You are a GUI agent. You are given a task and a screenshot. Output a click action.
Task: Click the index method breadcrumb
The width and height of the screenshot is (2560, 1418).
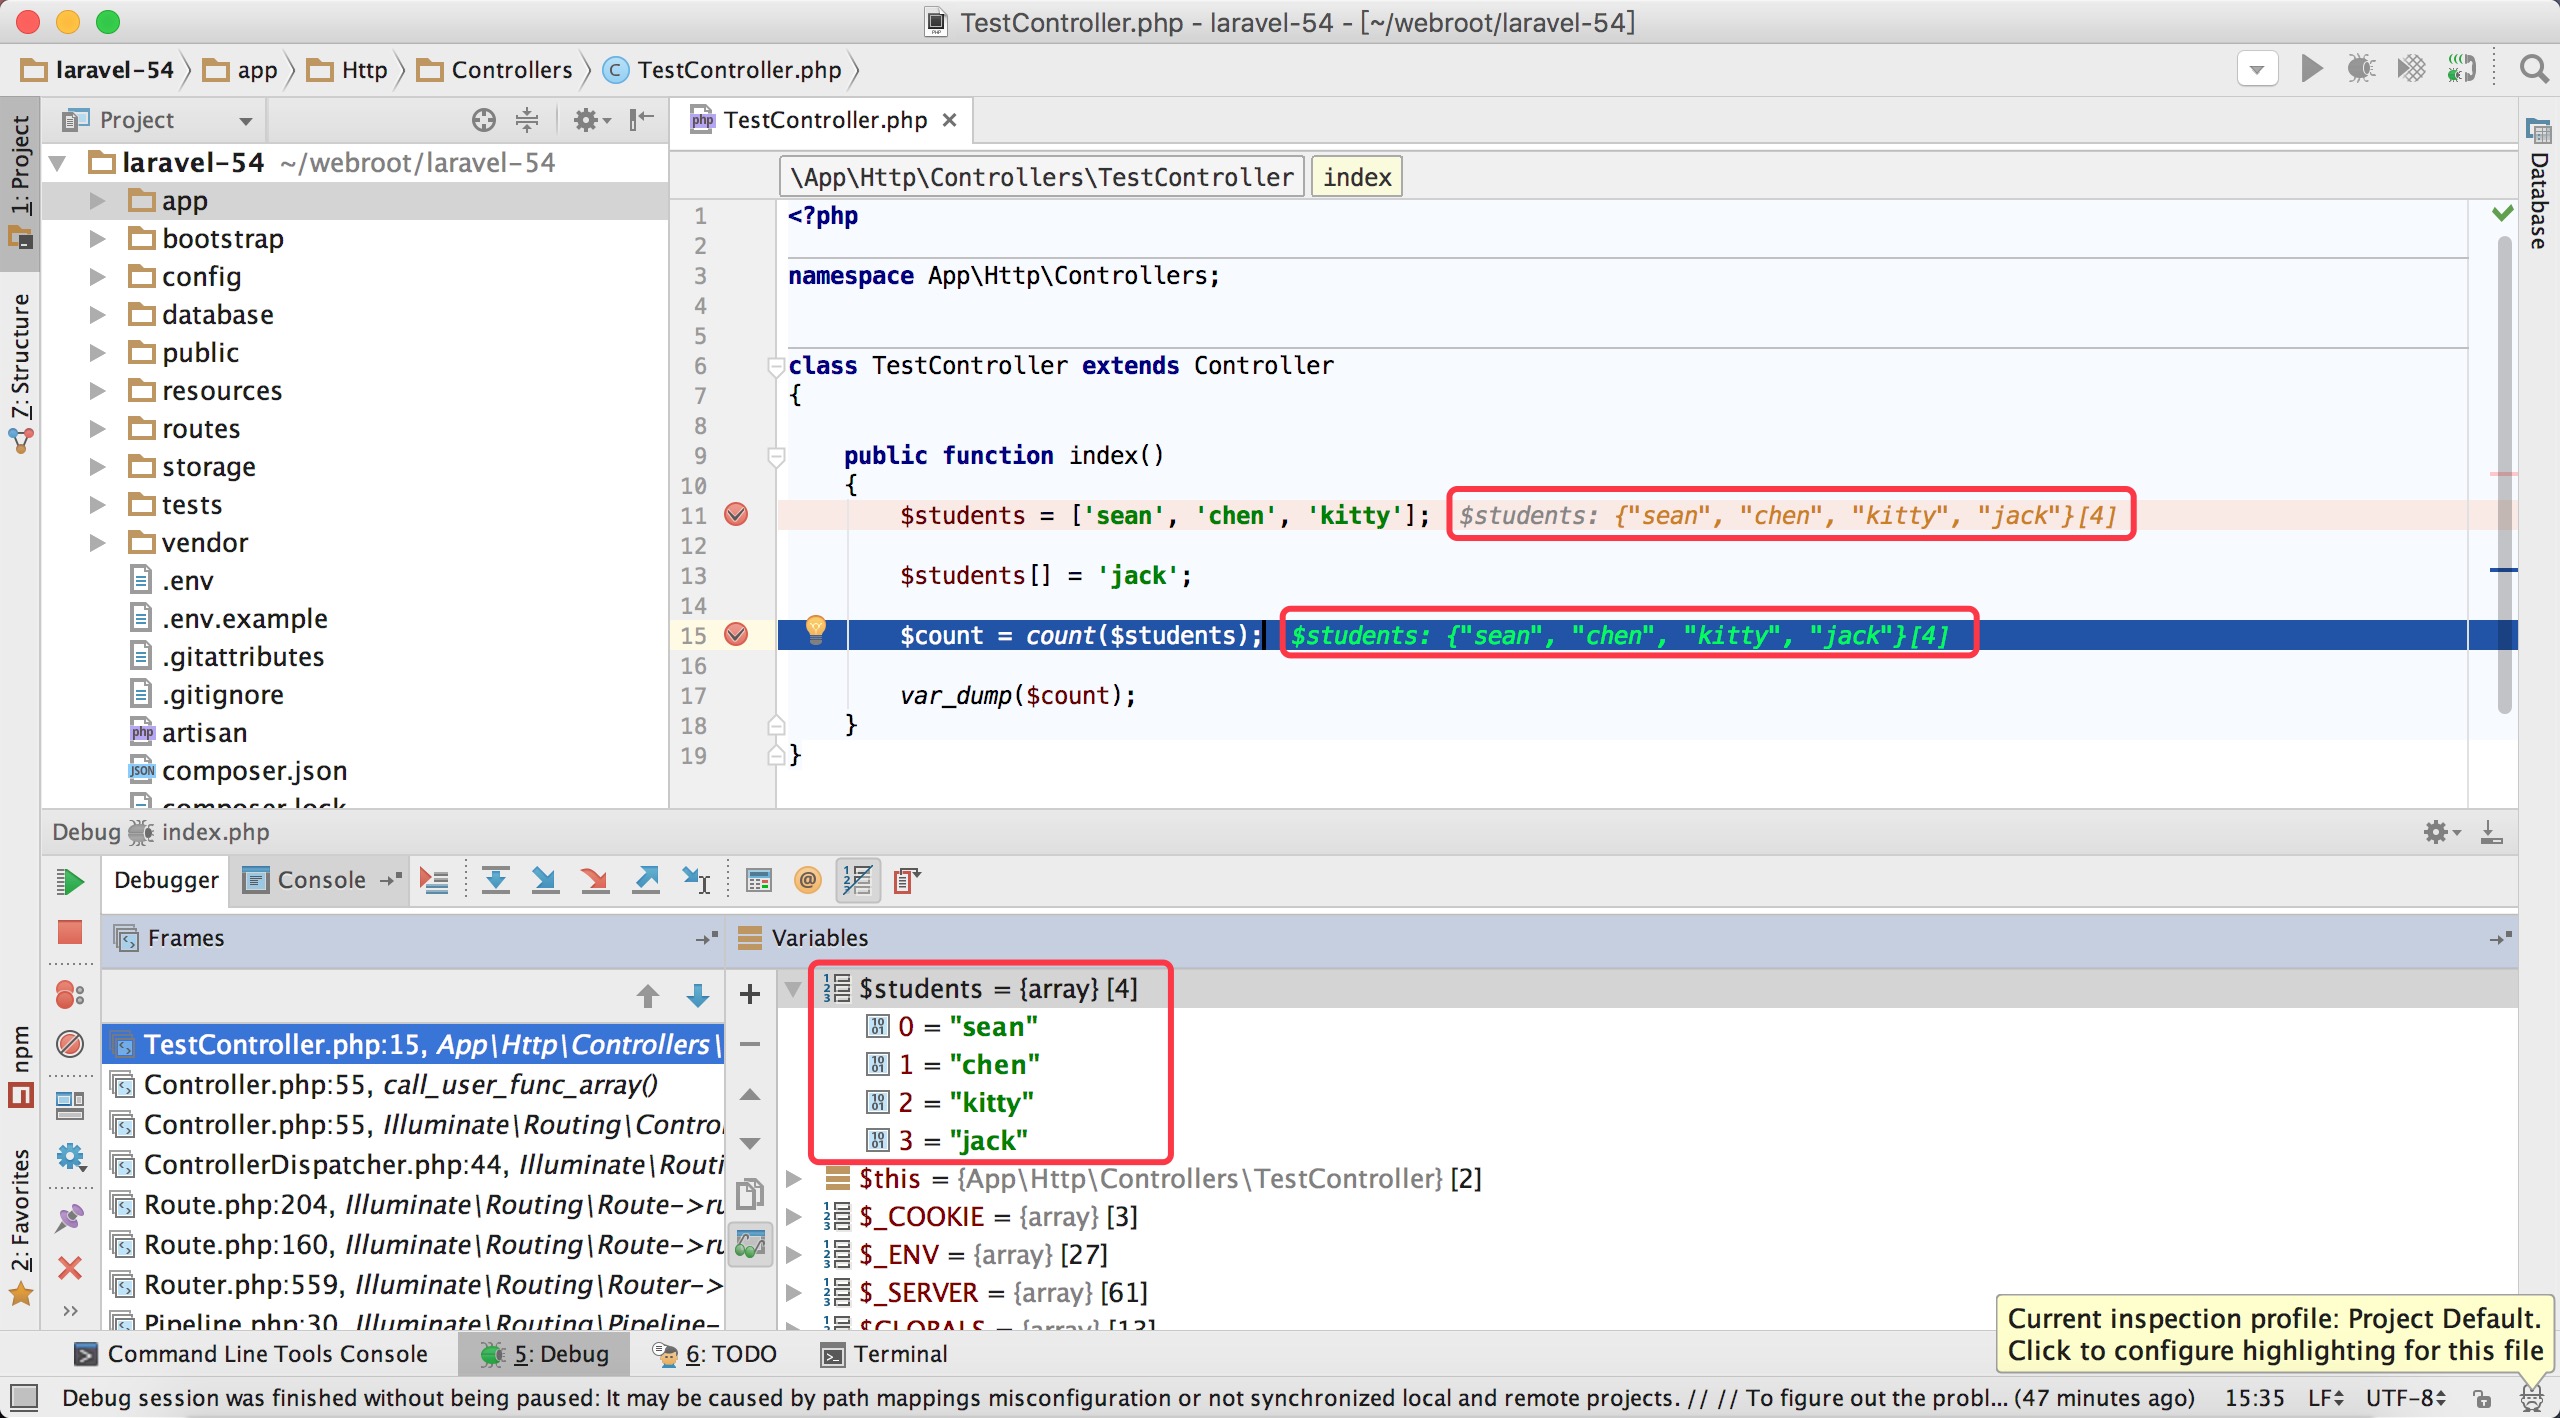tap(1357, 177)
